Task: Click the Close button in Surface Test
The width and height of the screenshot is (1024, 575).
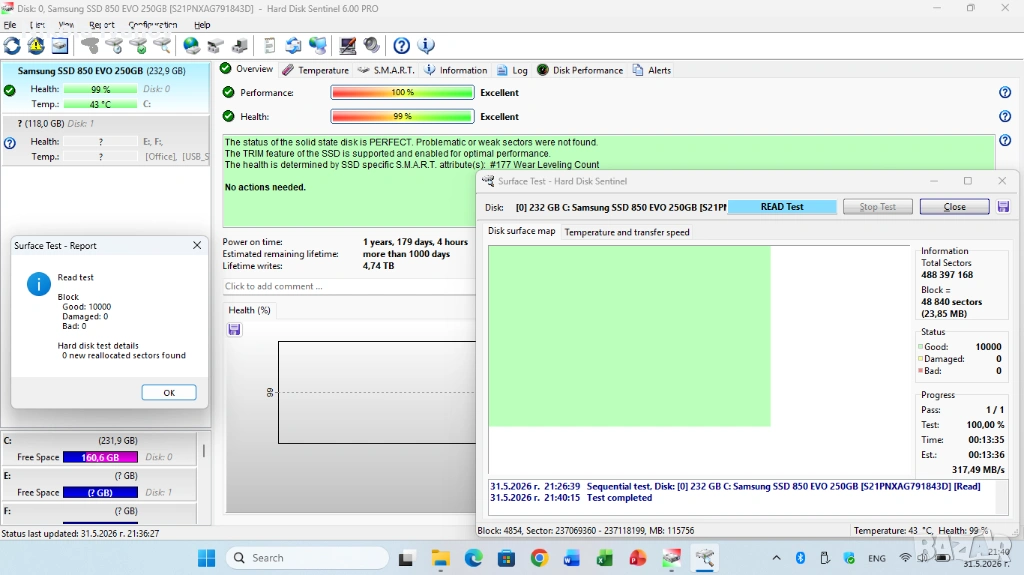Action: pos(954,207)
